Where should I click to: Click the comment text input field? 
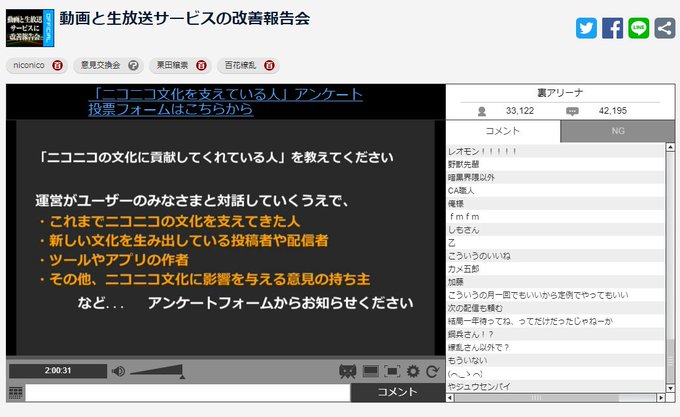pyautogui.click(x=188, y=393)
